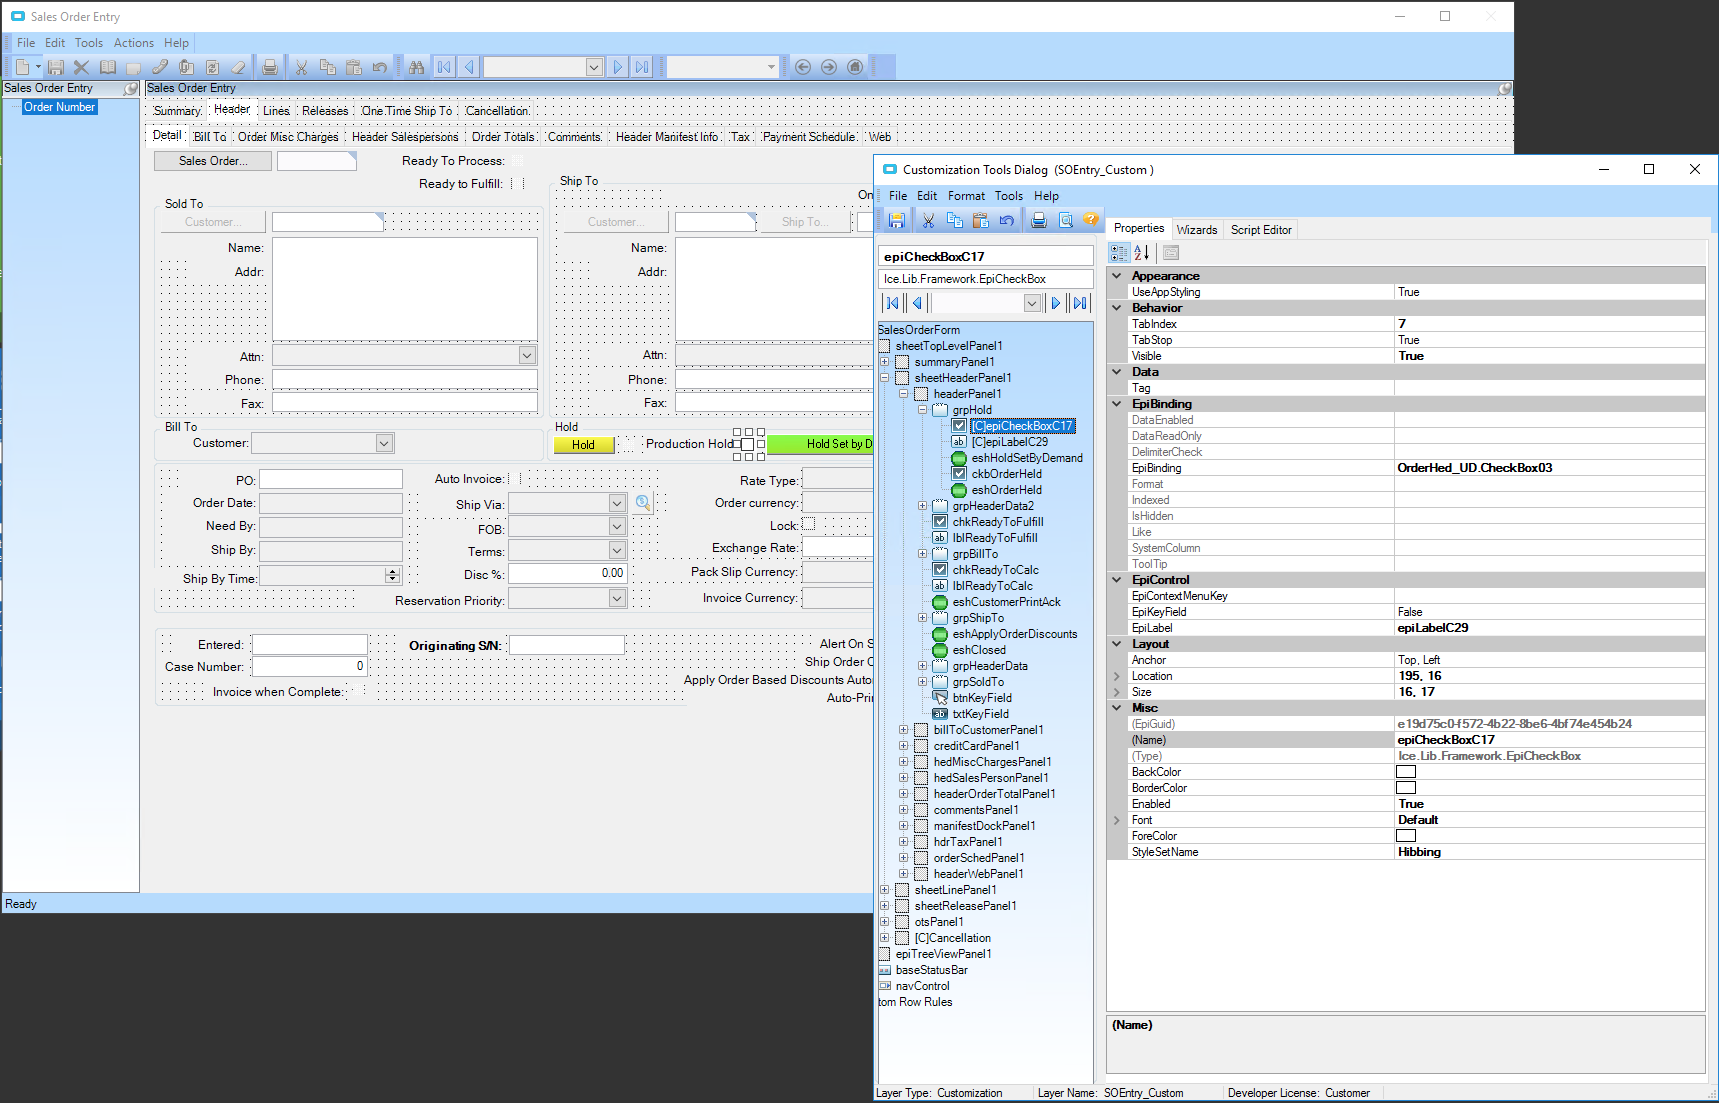
Task: Open the Lines tab
Action: click(x=276, y=111)
